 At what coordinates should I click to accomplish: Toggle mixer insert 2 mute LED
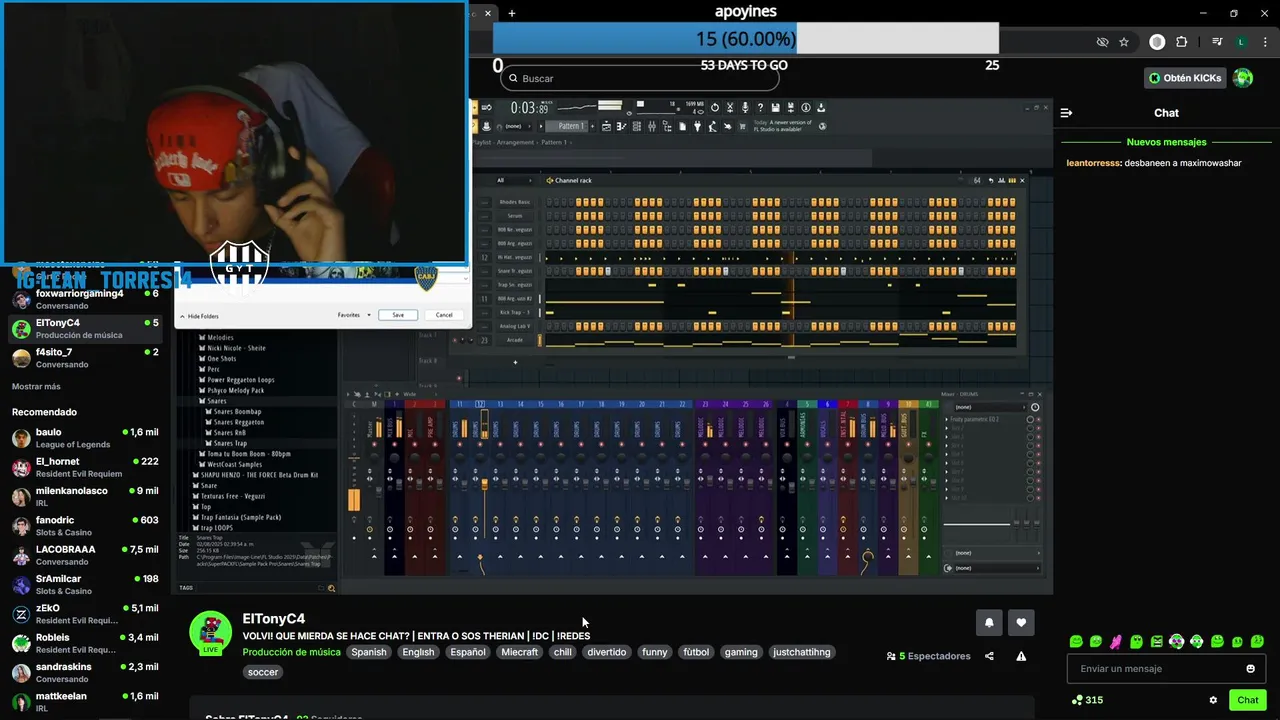(414, 443)
